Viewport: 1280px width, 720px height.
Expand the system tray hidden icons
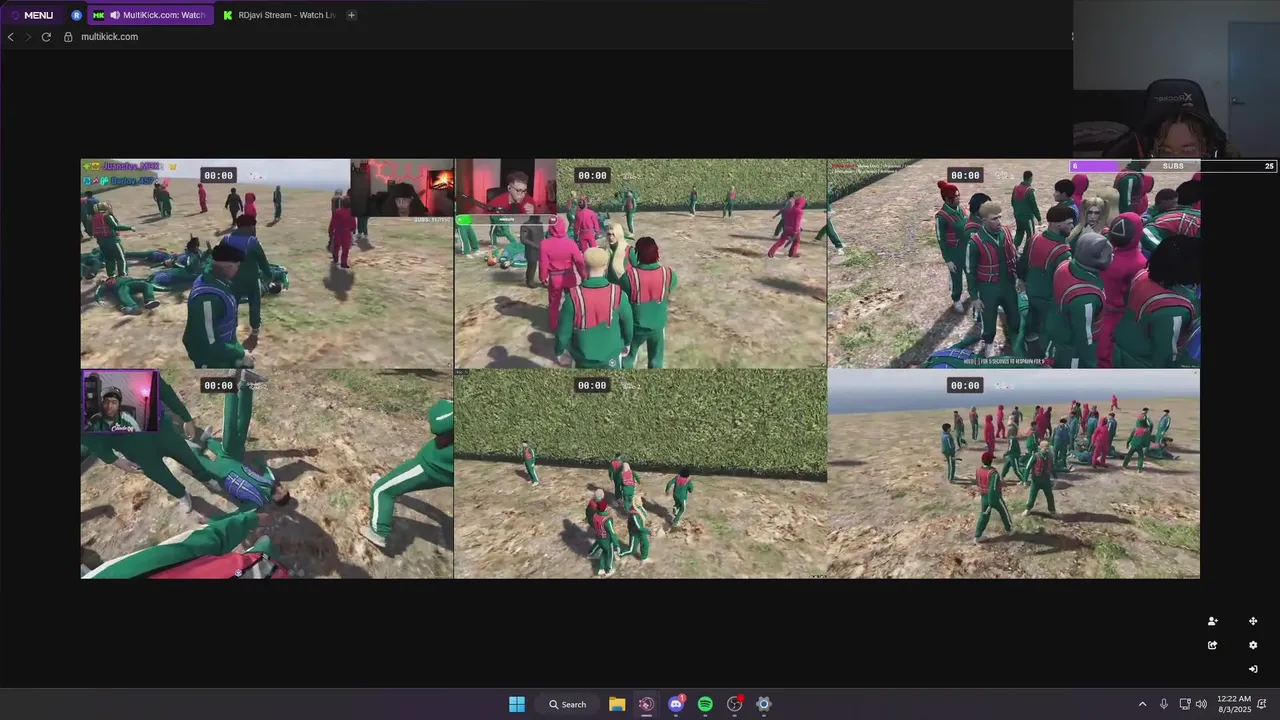pyautogui.click(x=1142, y=704)
